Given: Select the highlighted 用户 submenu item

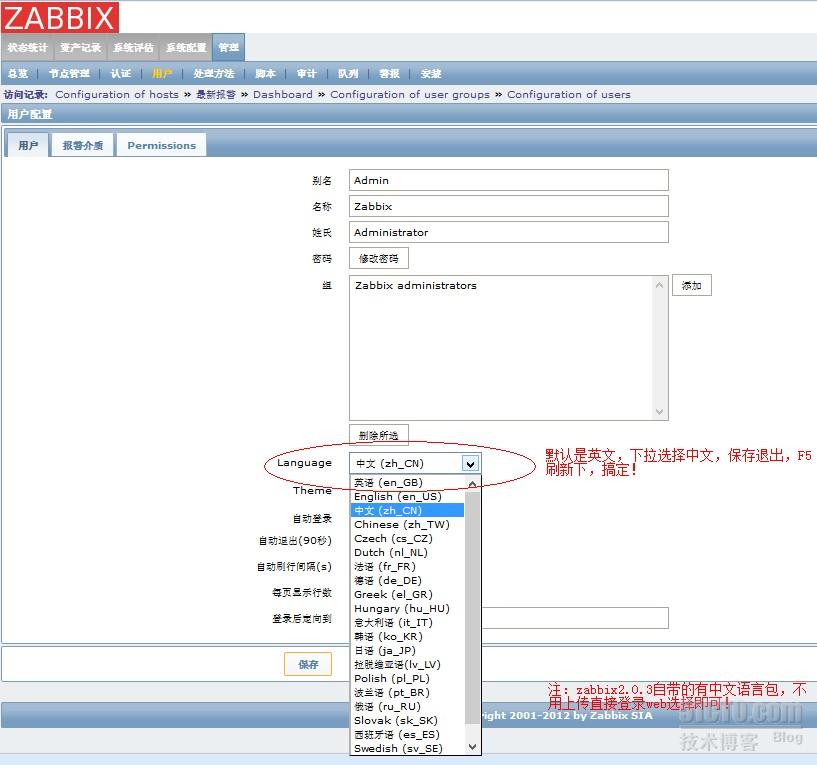Looking at the screenshot, I should (162, 73).
